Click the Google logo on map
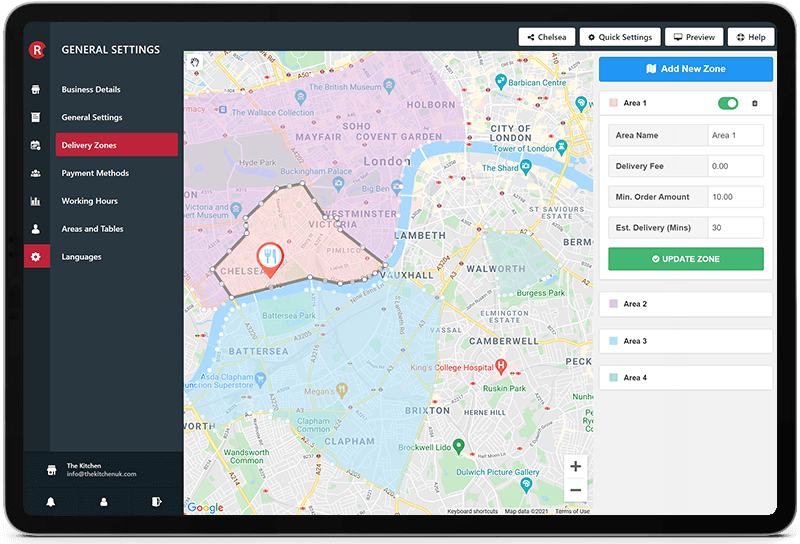 (205, 507)
